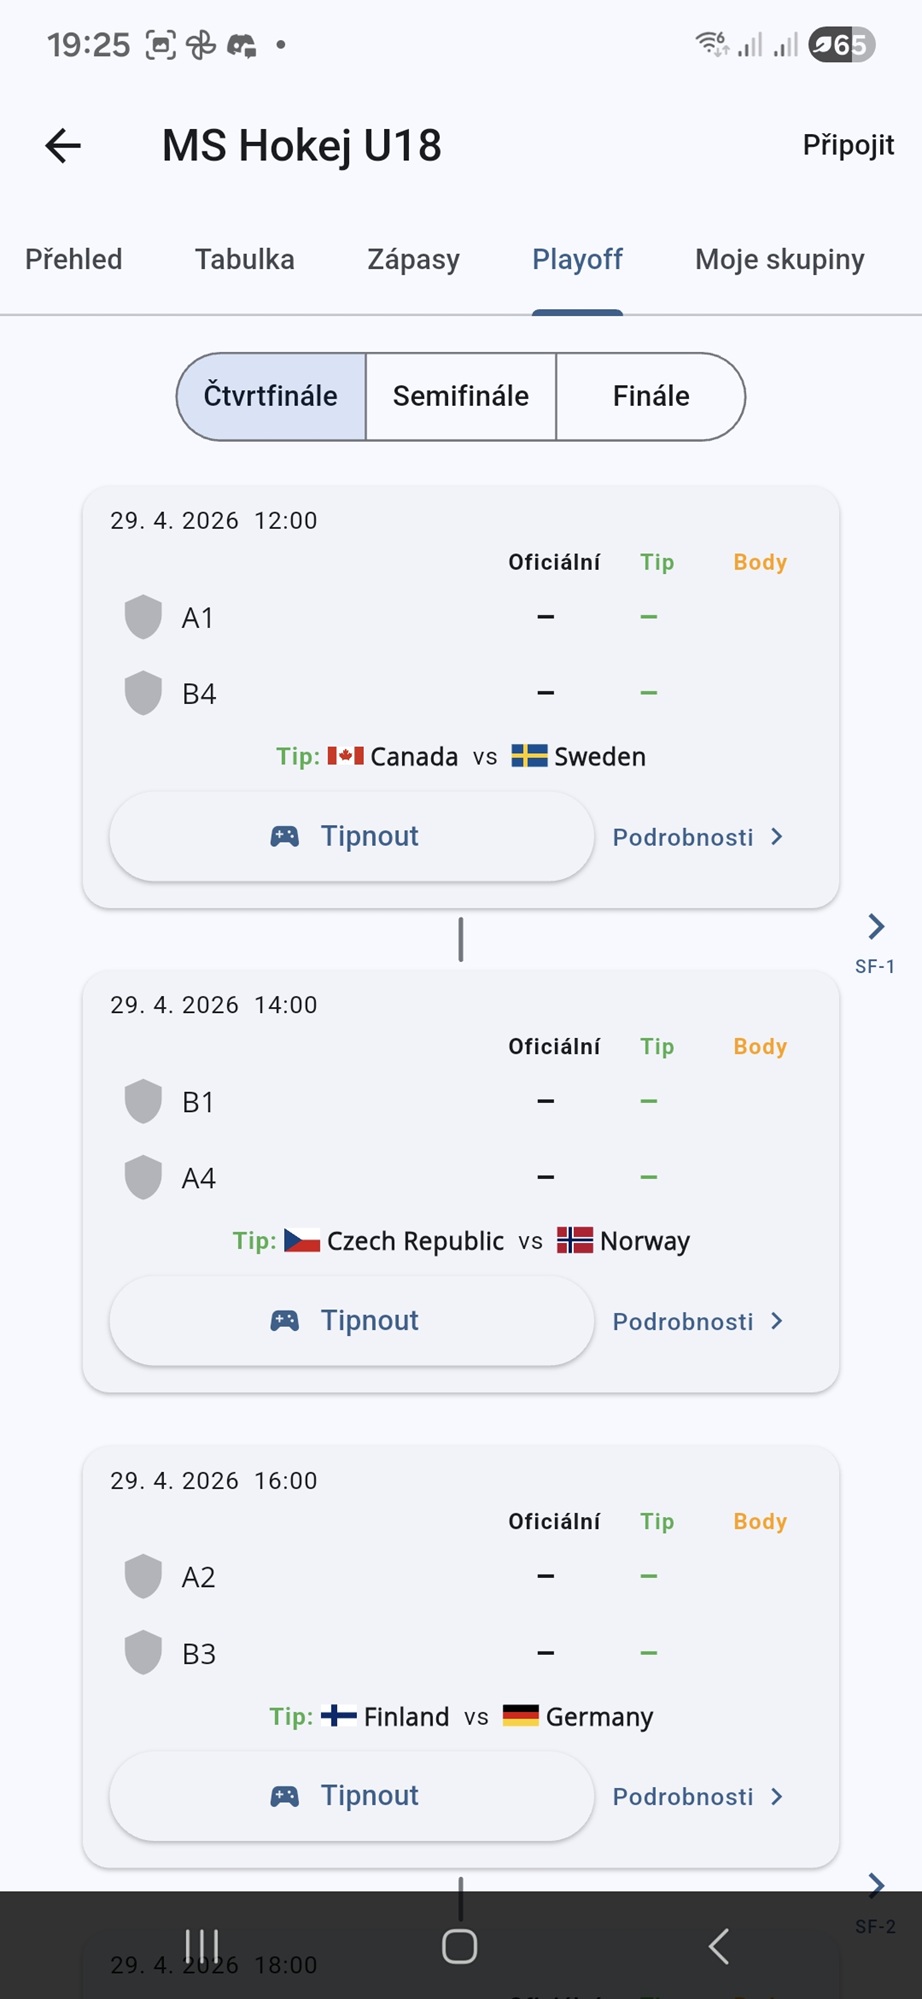Tap the back arrow in header
The height and width of the screenshot is (1999, 922).
click(63, 146)
